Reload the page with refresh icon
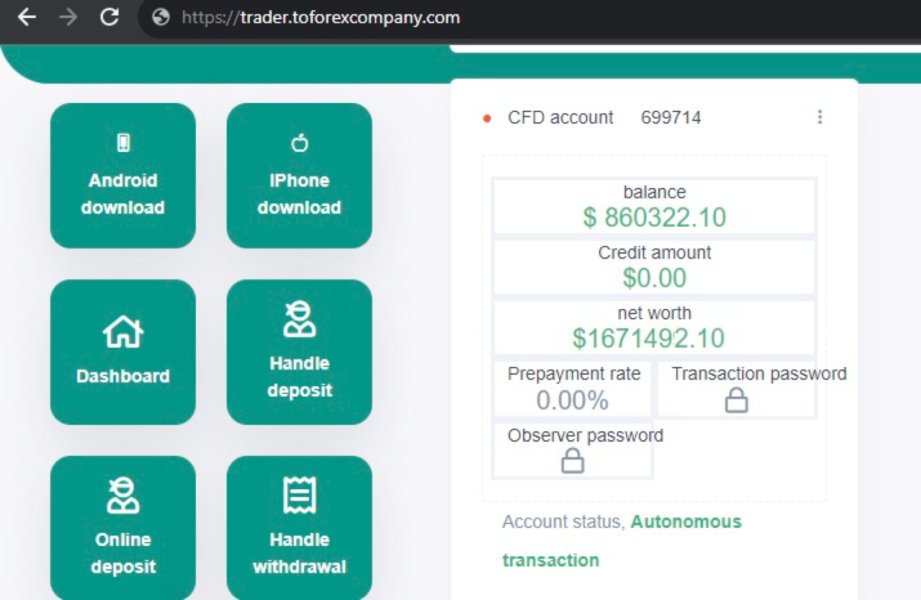 (x=109, y=17)
